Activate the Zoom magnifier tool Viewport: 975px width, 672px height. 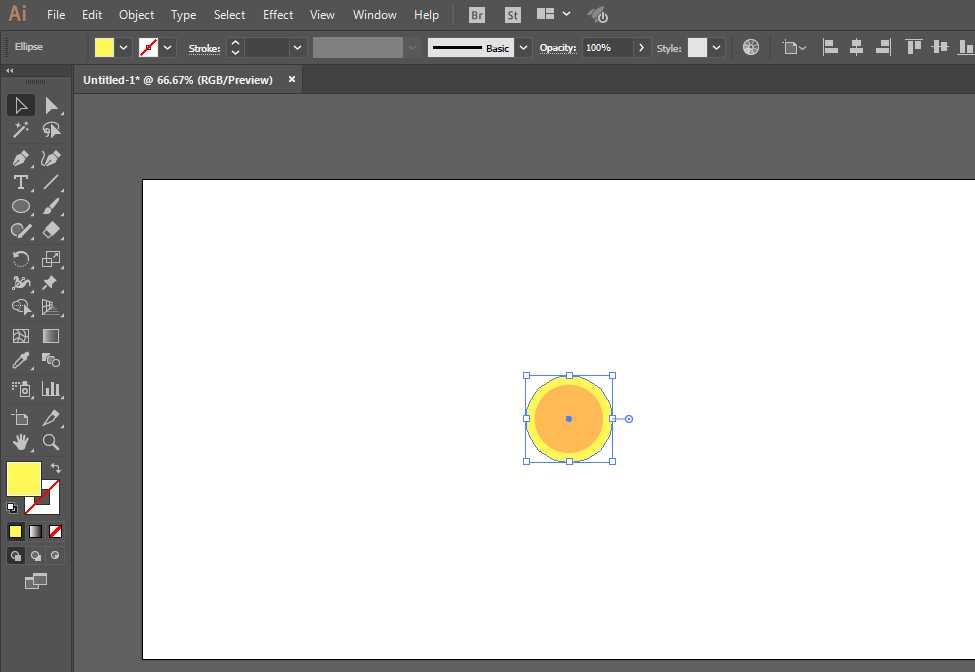click(51, 441)
